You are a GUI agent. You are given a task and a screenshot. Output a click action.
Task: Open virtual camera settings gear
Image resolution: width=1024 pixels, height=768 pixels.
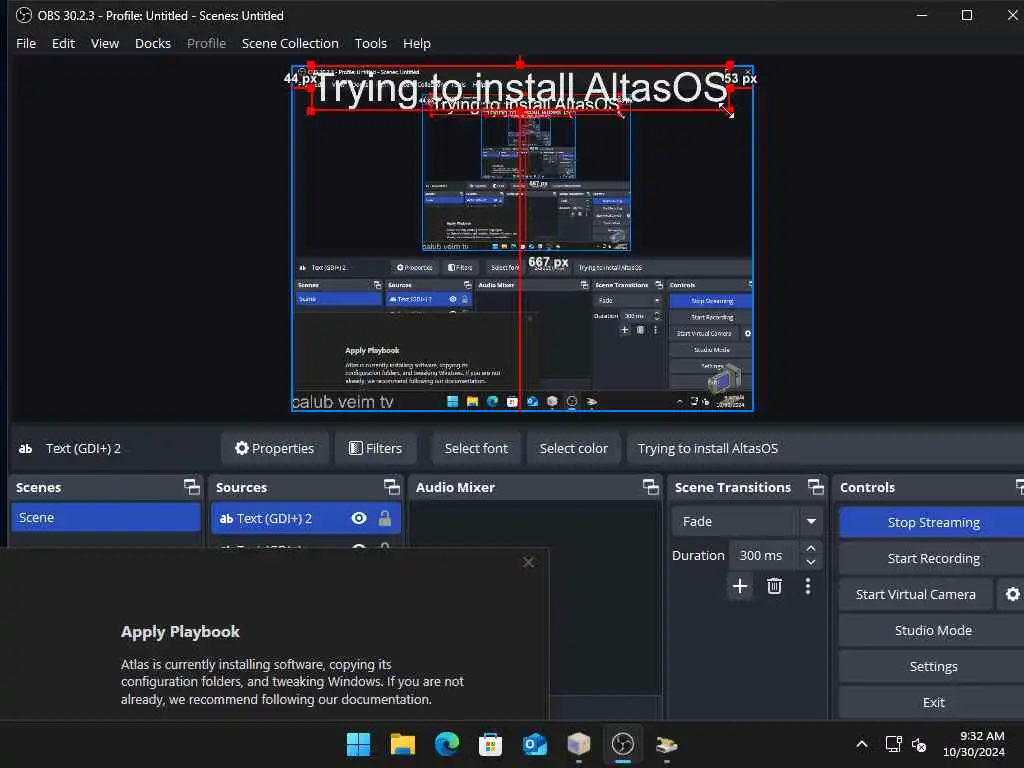pos(1012,594)
